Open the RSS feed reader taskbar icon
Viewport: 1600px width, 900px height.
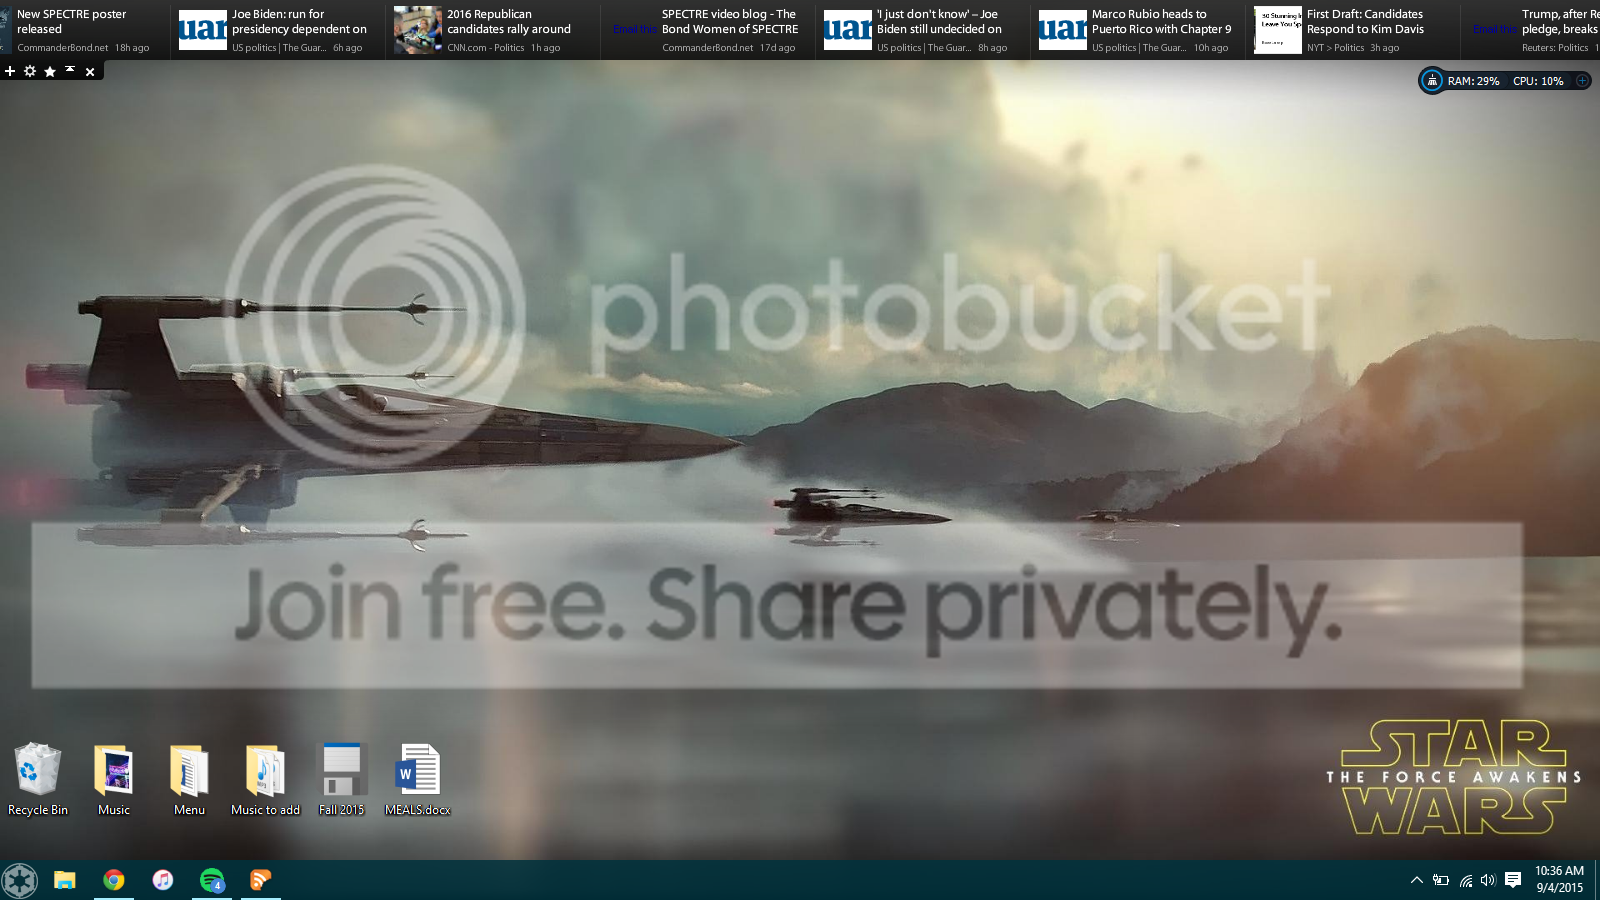click(261, 880)
